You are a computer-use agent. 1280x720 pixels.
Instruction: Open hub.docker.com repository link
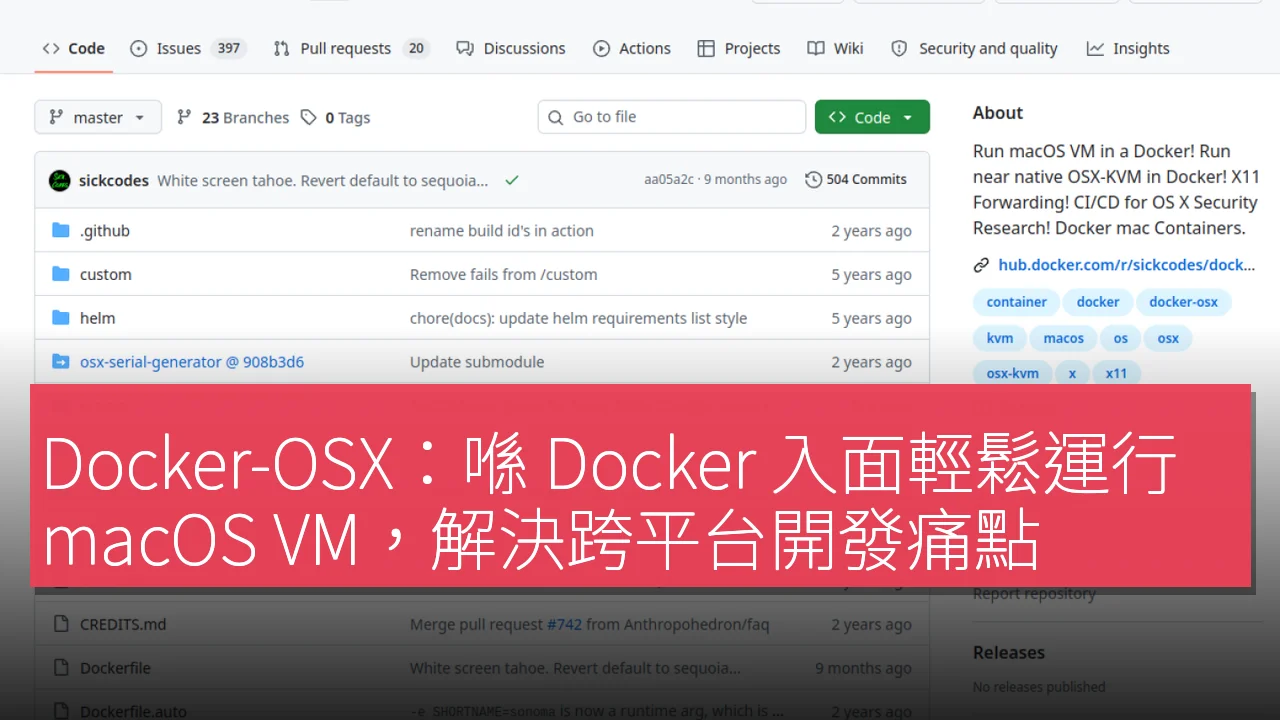[1126, 265]
